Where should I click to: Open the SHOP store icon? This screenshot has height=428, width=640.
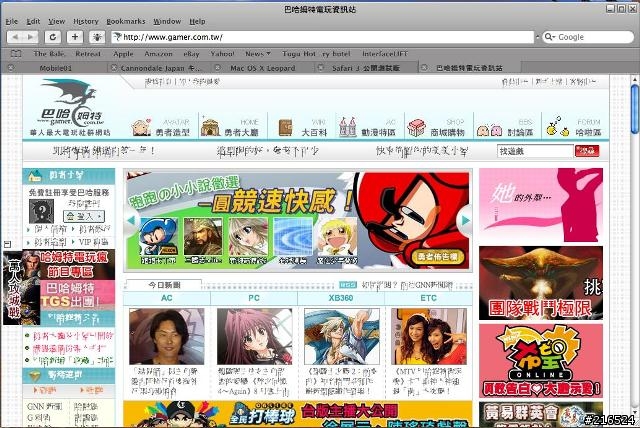click(x=416, y=128)
